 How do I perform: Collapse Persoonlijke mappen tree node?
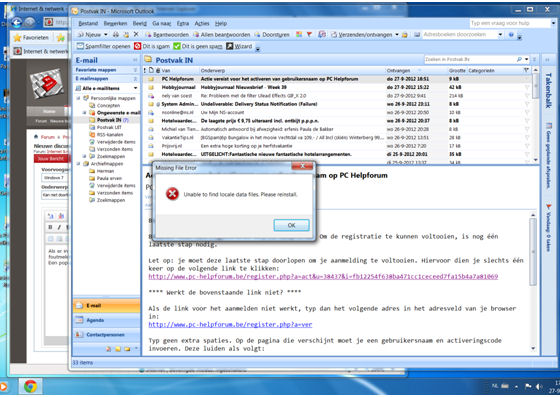coord(78,98)
